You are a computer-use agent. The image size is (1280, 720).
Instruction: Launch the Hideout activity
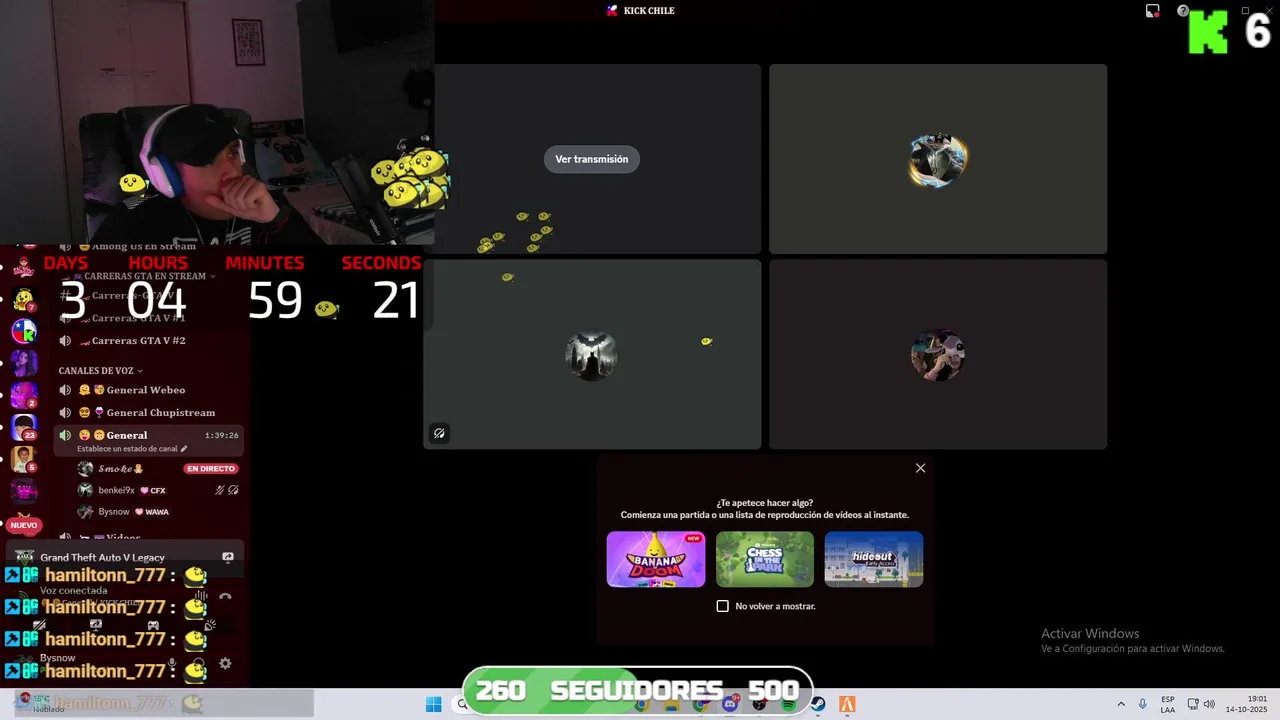pyautogui.click(x=873, y=559)
